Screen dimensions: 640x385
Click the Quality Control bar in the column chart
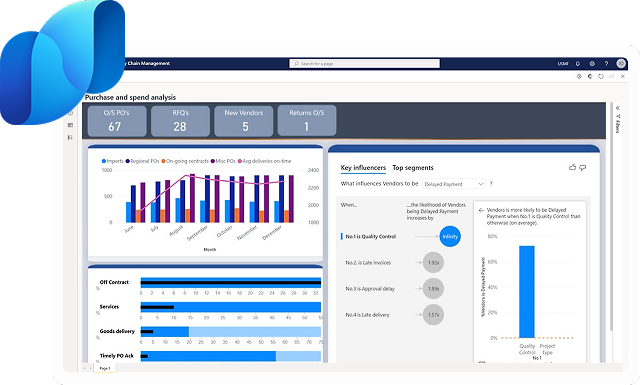pos(527,292)
